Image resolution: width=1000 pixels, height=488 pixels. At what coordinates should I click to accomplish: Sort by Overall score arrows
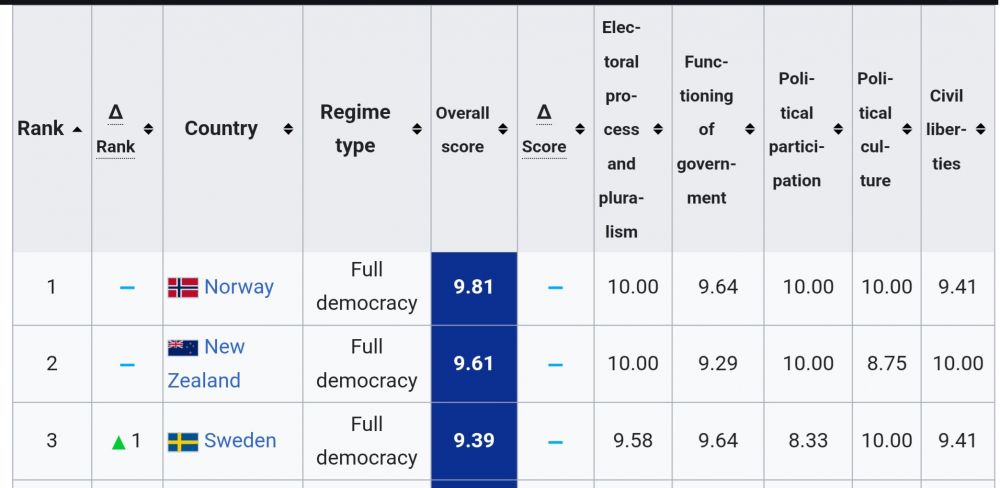tap(503, 129)
